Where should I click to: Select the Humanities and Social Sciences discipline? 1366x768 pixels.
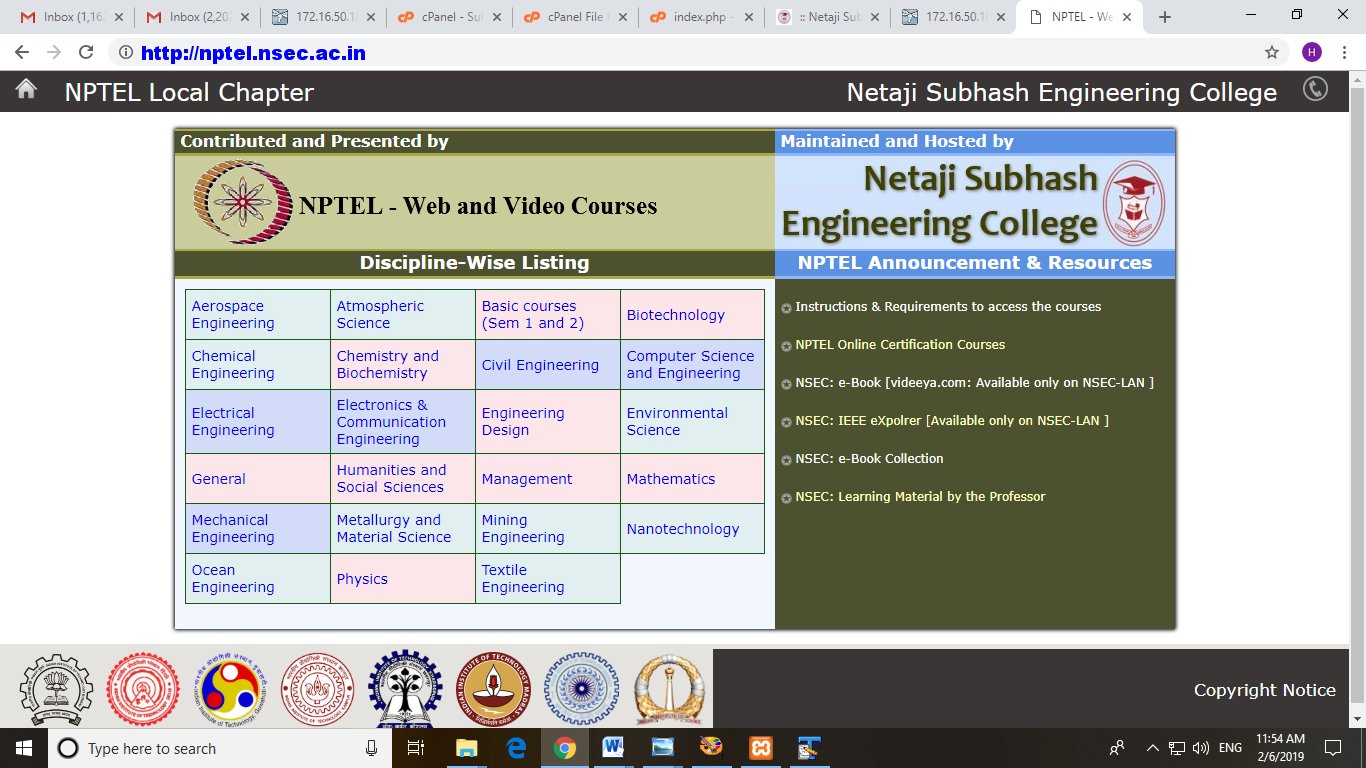(390, 479)
